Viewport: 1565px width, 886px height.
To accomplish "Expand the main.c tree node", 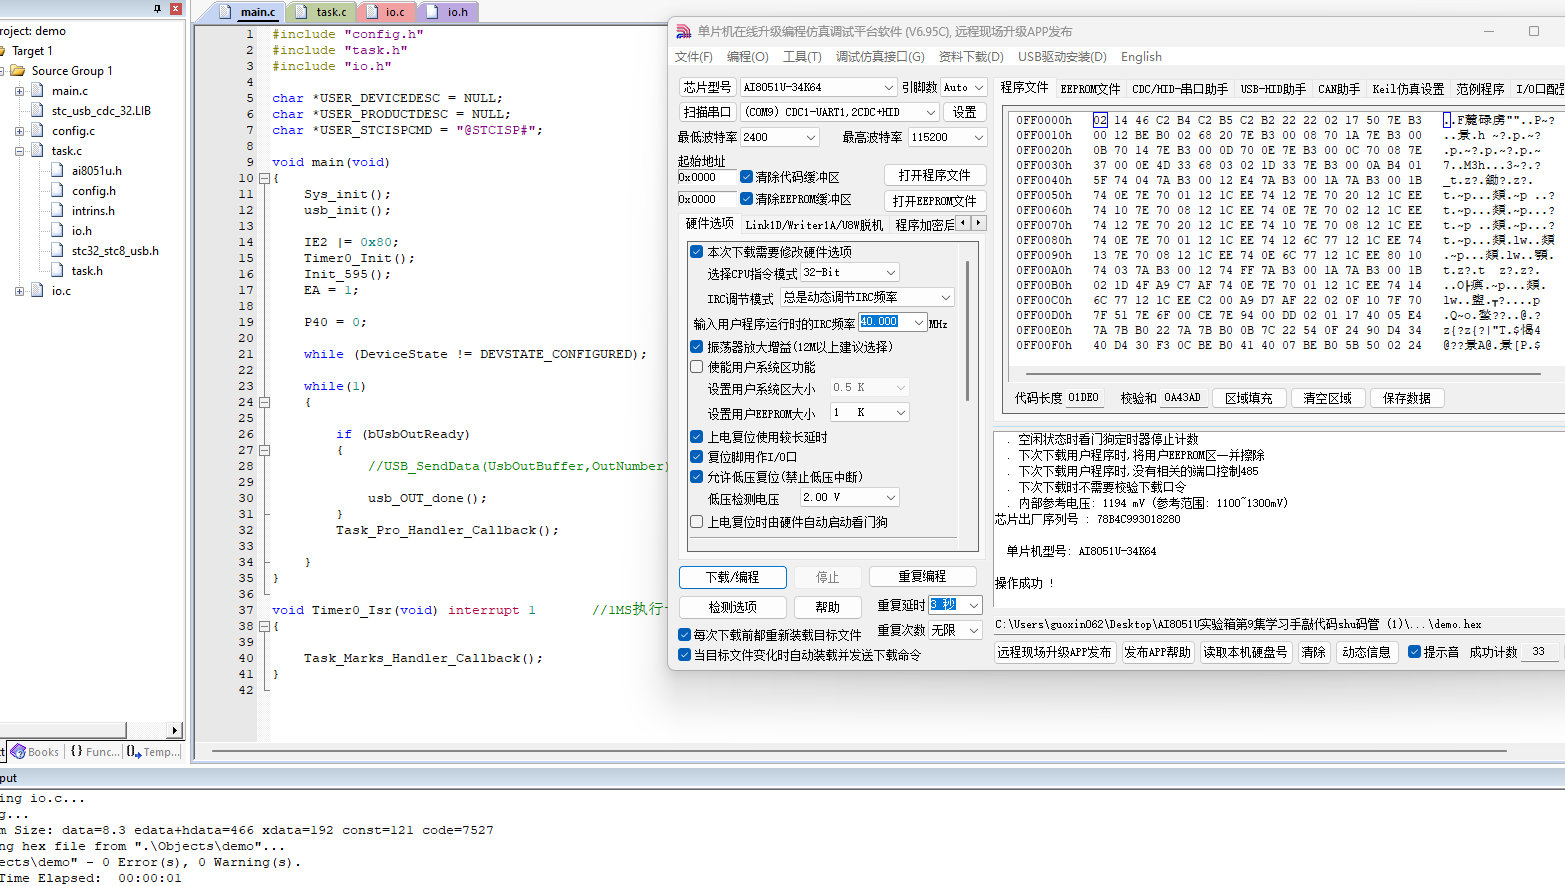I will pos(19,91).
